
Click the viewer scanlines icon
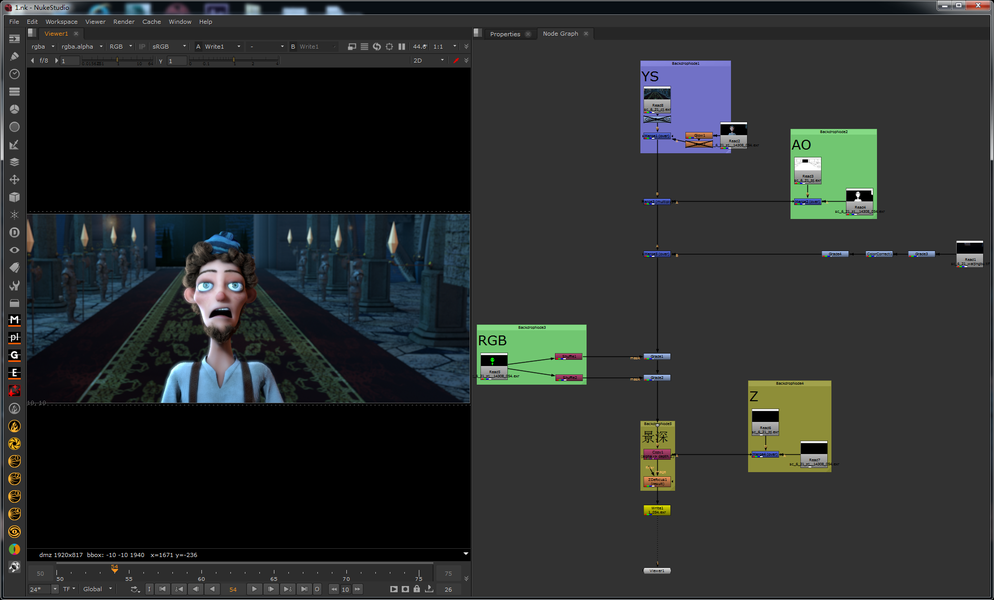click(x=365, y=46)
